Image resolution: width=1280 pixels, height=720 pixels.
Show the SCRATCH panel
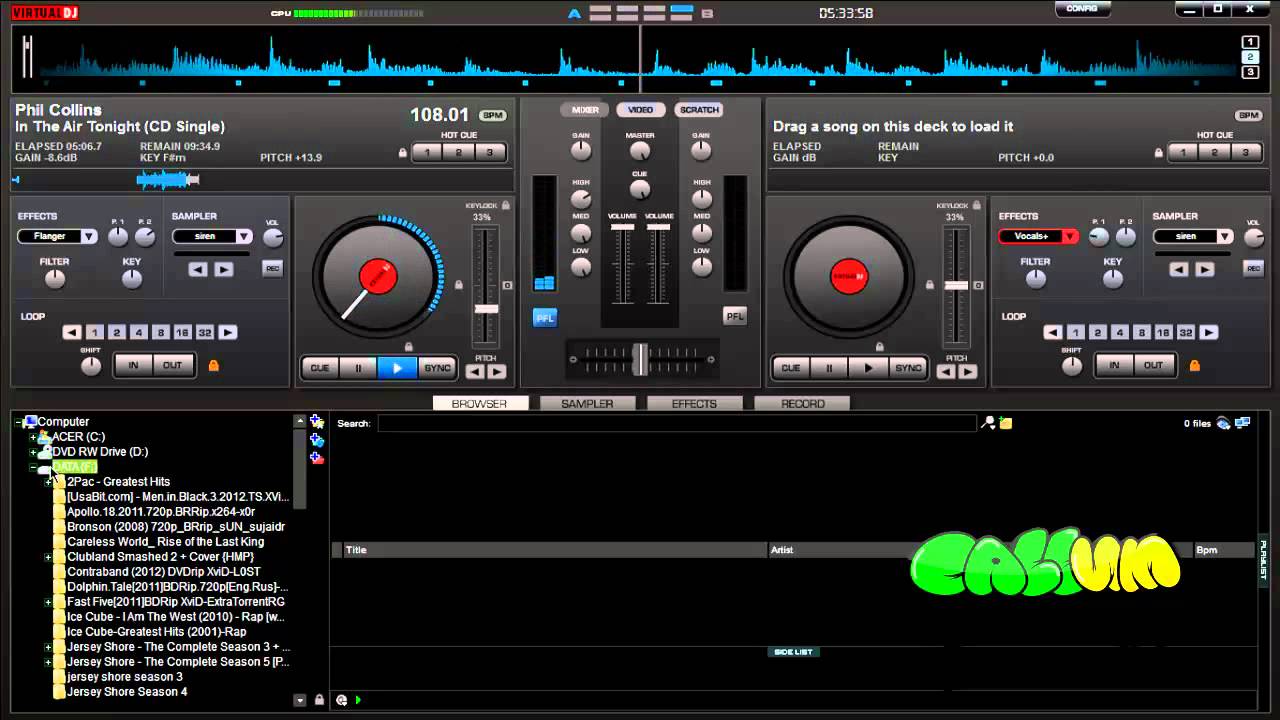pyautogui.click(x=699, y=110)
